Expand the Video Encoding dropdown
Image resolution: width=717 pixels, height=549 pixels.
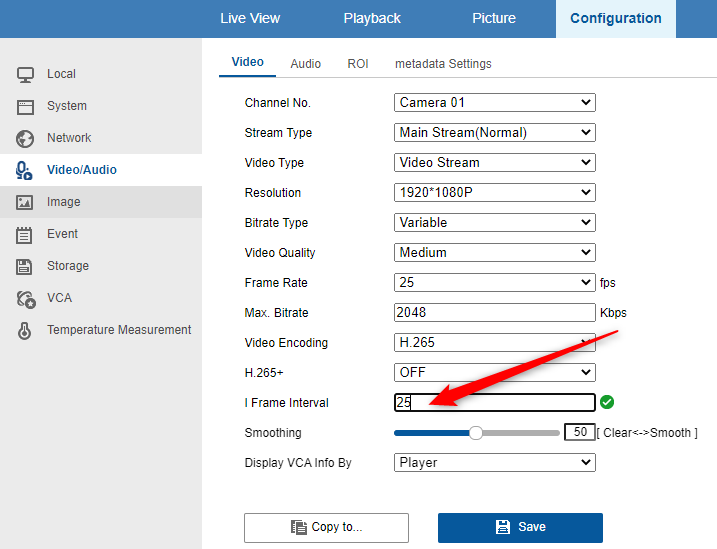point(495,342)
